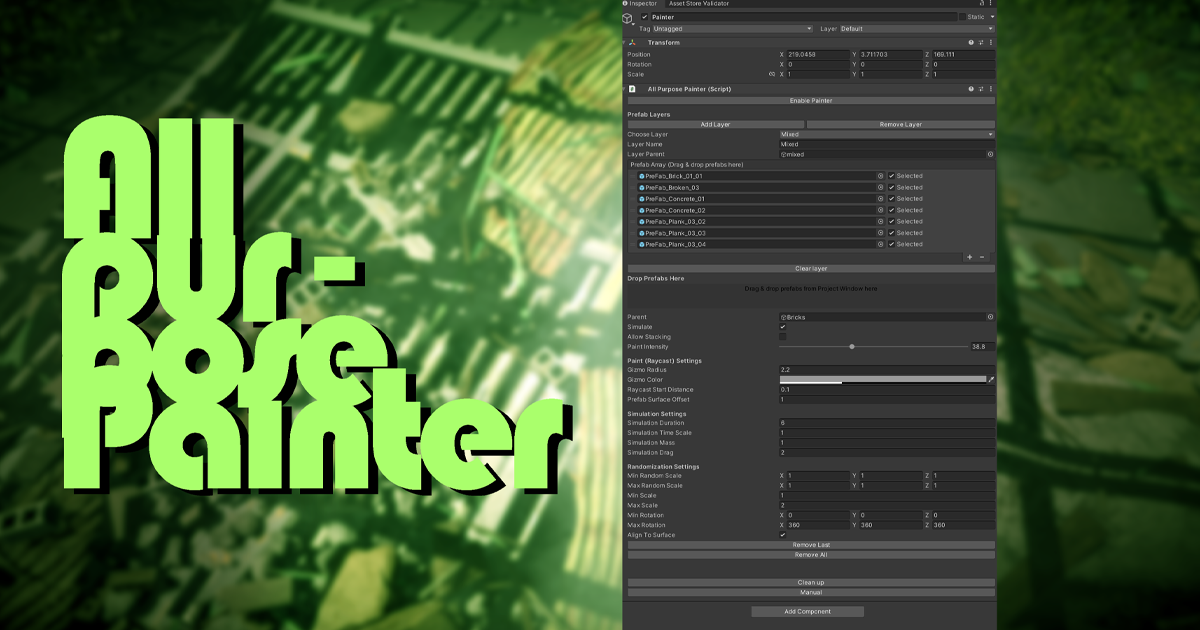Open the Gizmo Color swatch
1200x630 pixels.
[883, 380]
